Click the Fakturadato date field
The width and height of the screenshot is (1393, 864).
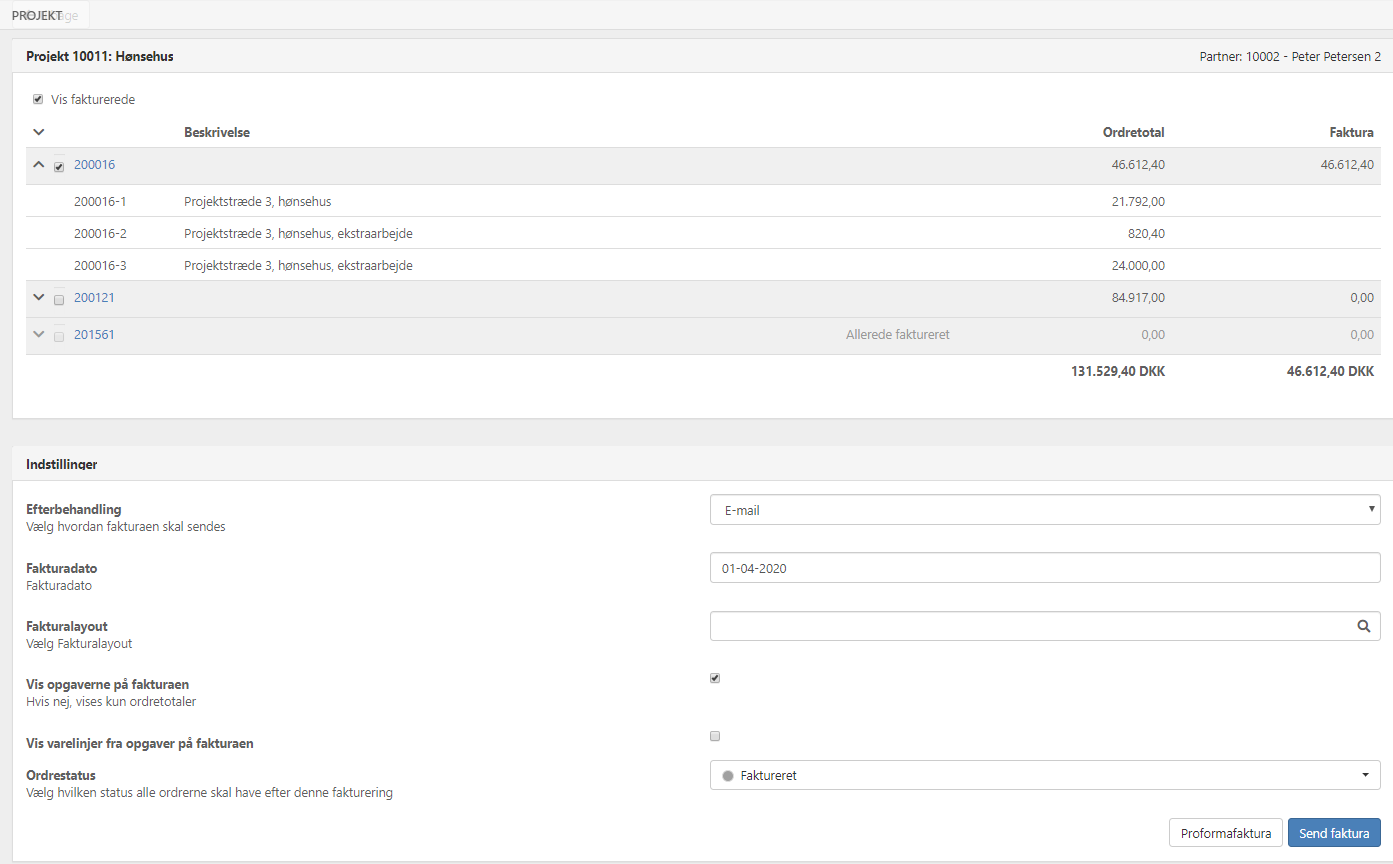coord(1044,568)
